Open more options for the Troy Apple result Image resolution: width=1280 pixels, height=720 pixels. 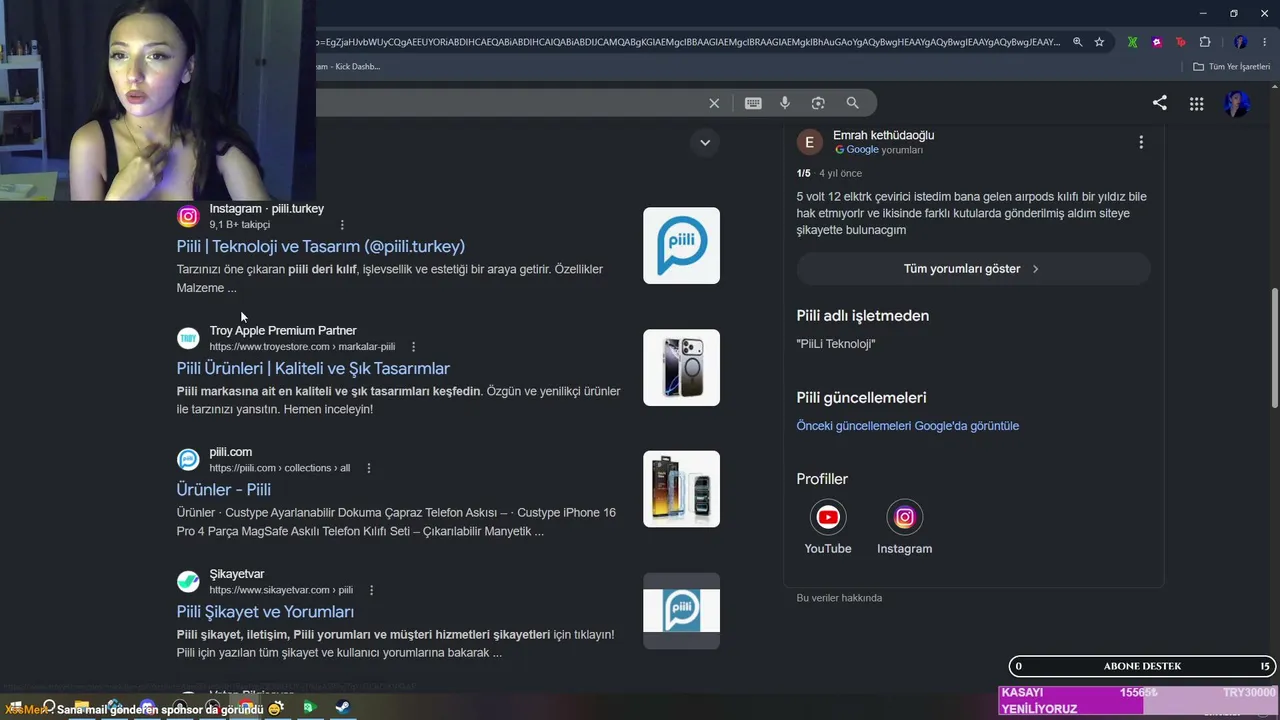(413, 347)
